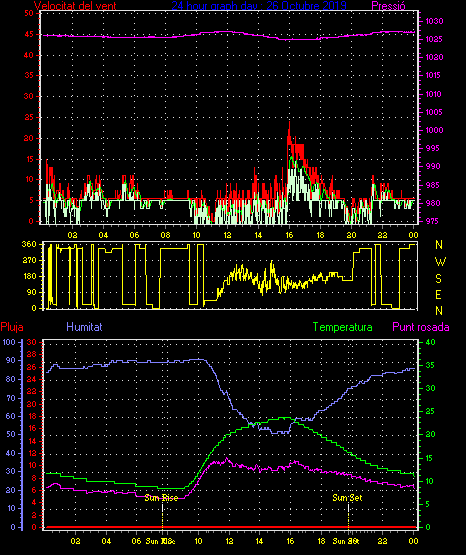This screenshot has height=555, width=466.
Task: Click the yellow 'Sun Rise' text inside chart
Action: coord(161,498)
